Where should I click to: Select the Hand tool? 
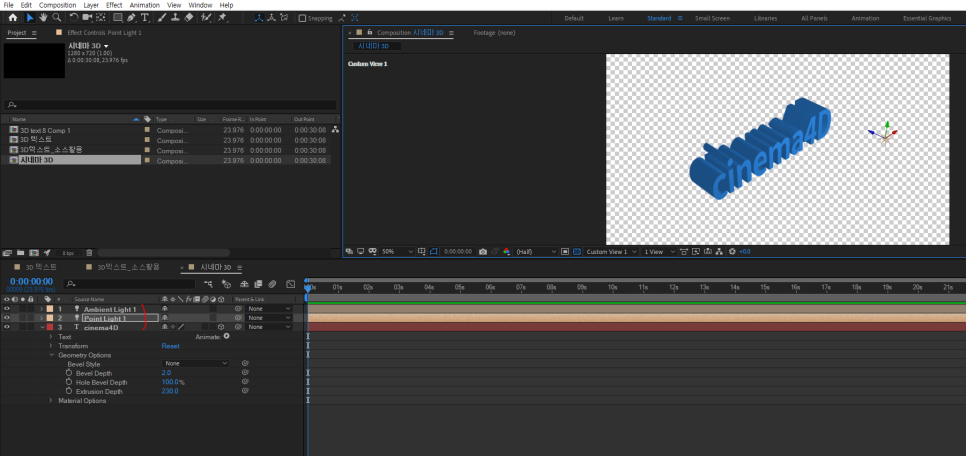point(43,18)
